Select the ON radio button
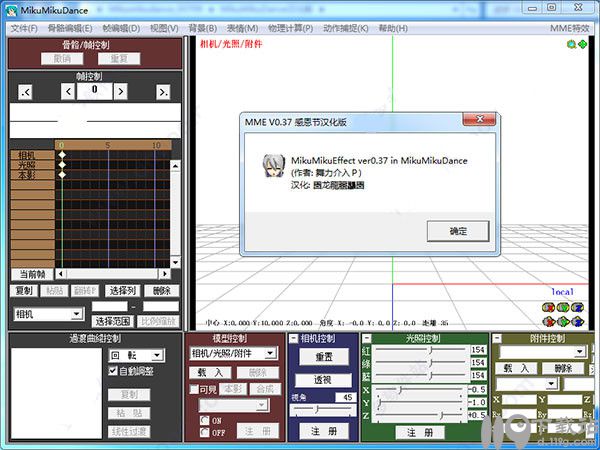 tap(205, 420)
